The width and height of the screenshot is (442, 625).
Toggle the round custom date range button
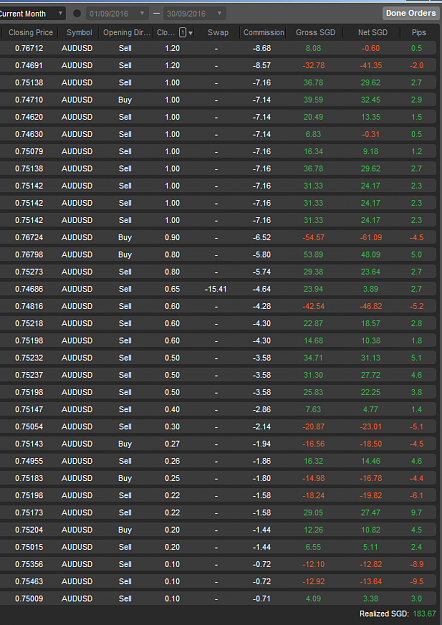pyautogui.click(x=77, y=14)
